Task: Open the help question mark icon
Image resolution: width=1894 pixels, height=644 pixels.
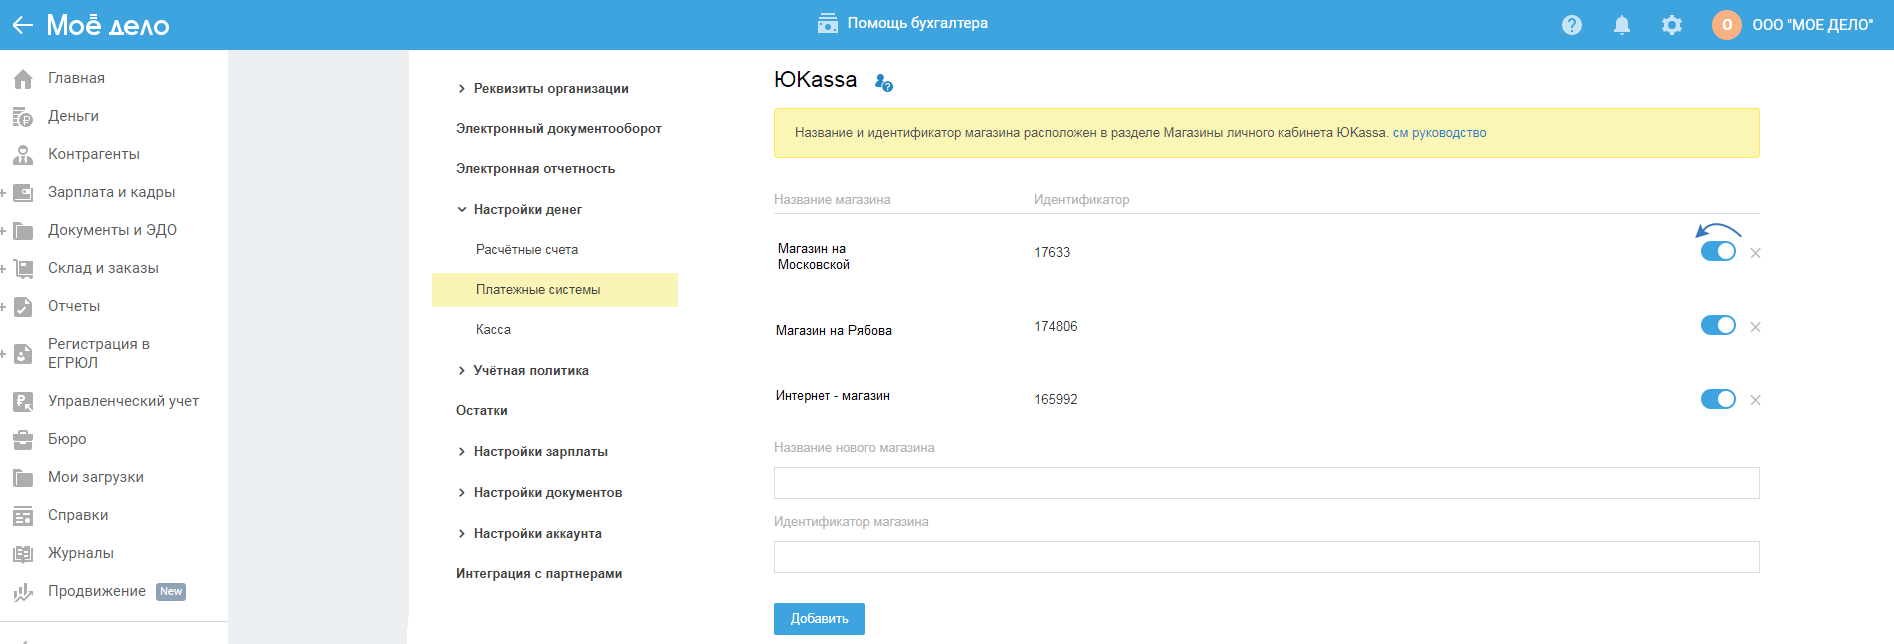Action: coord(1571,25)
